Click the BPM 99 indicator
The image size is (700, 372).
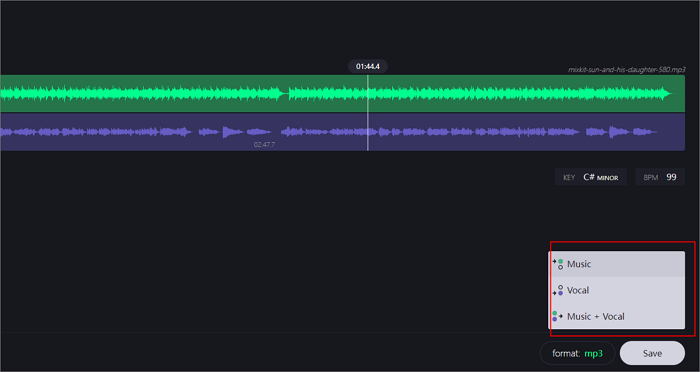coord(660,177)
